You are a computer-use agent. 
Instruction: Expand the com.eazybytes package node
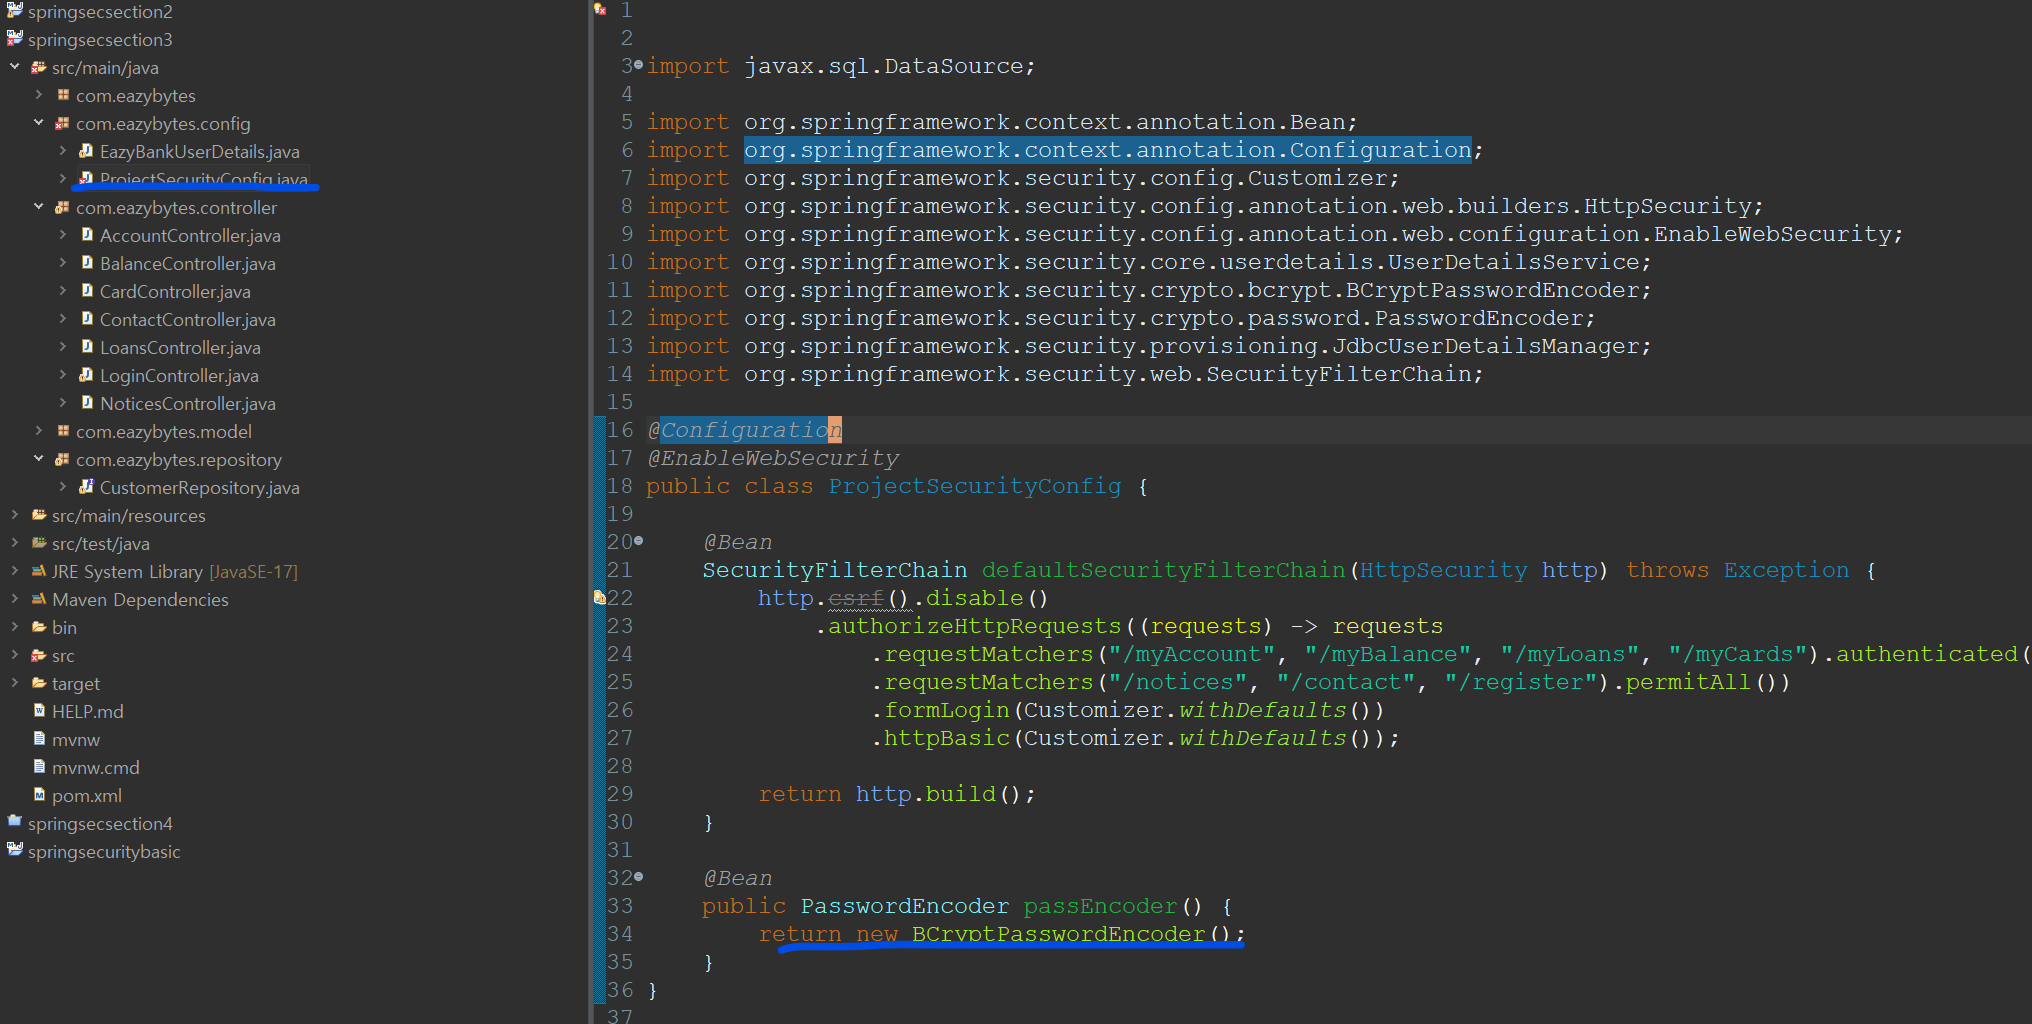coord(39,95)
